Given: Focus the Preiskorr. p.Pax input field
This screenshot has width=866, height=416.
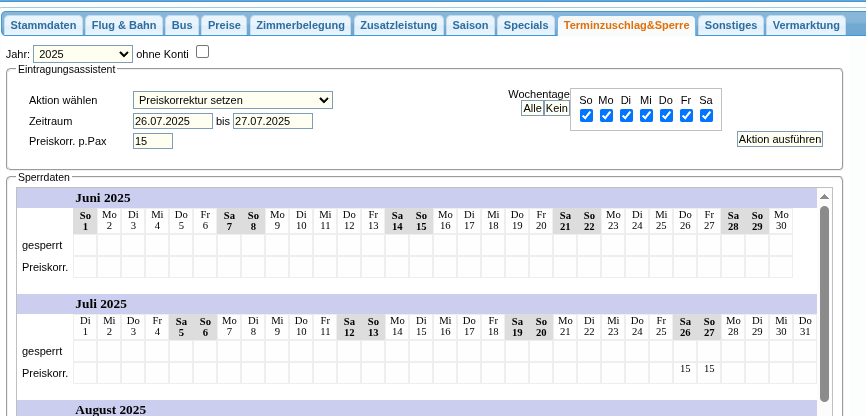Looking at the screenshot, I should [x=152, y=141].
